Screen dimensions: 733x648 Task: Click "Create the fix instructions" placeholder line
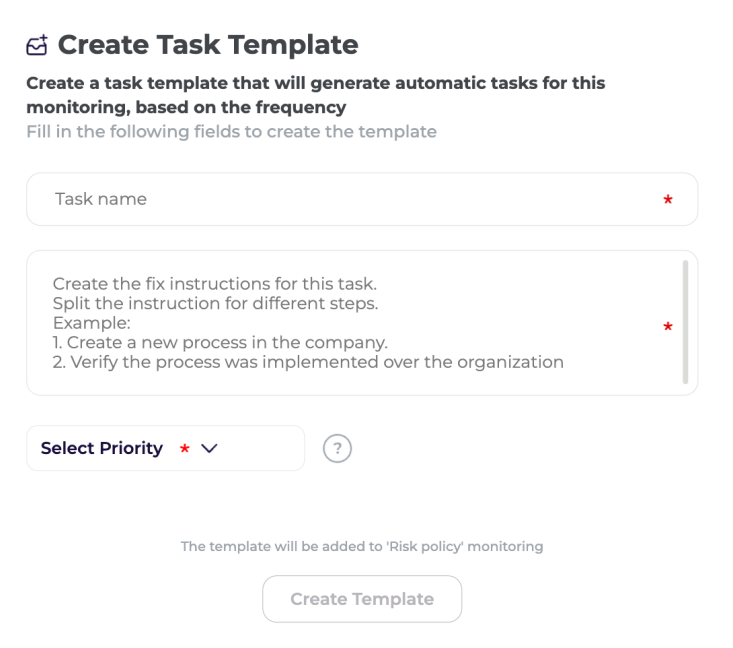(214, 284)
